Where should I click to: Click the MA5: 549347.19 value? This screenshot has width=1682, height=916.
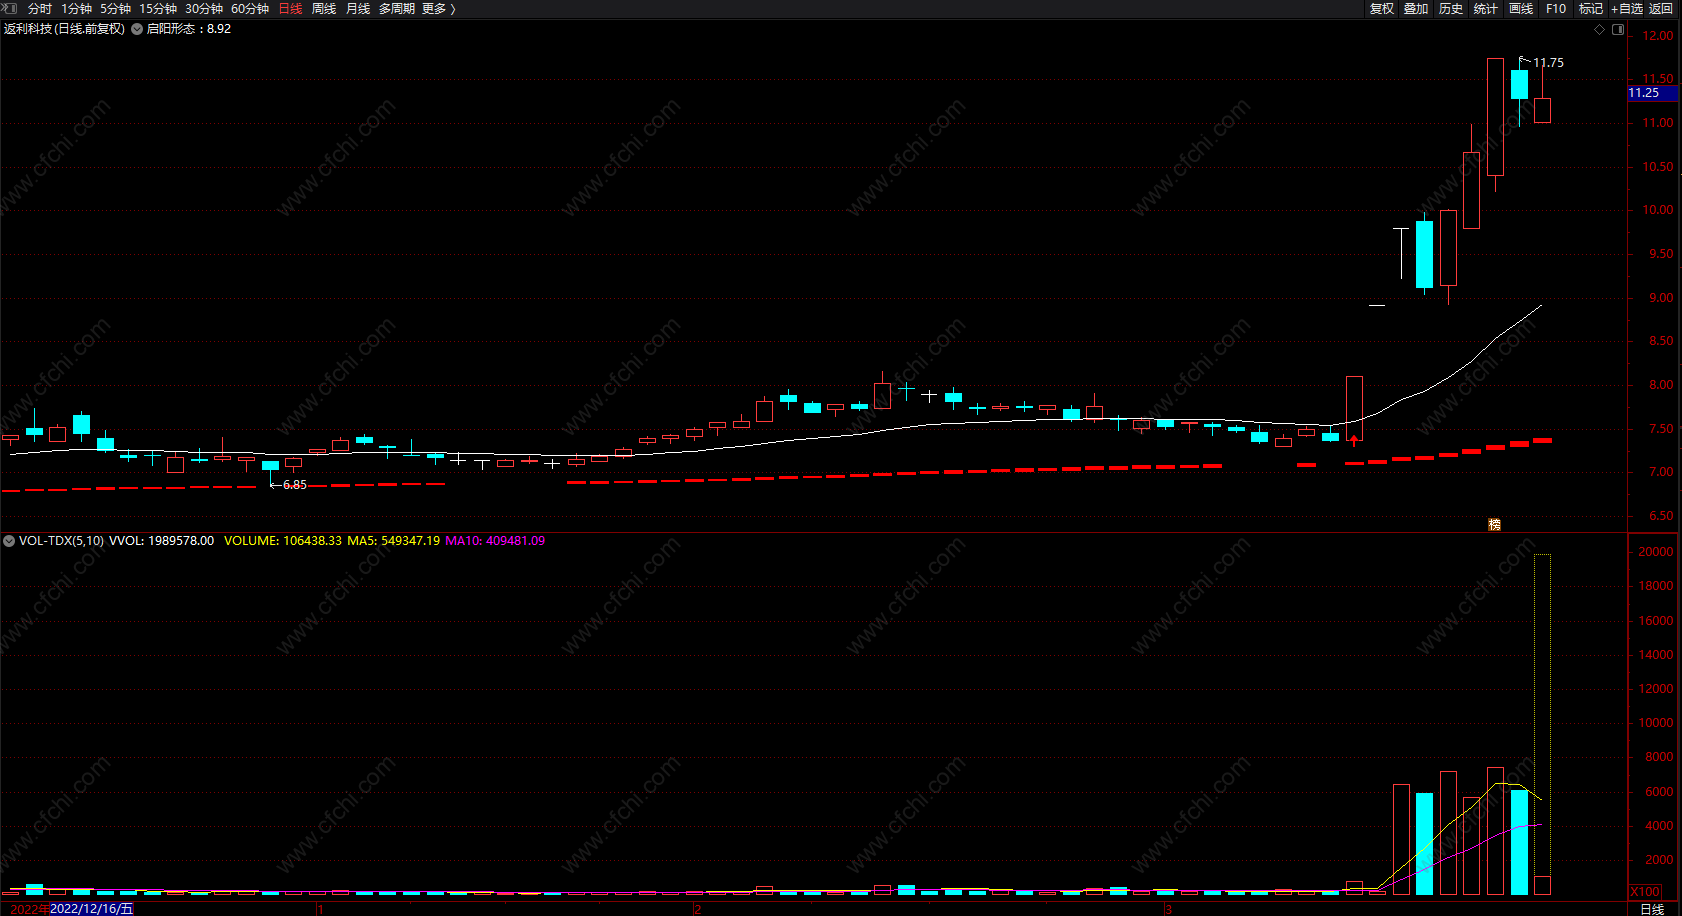click(394, 541)
